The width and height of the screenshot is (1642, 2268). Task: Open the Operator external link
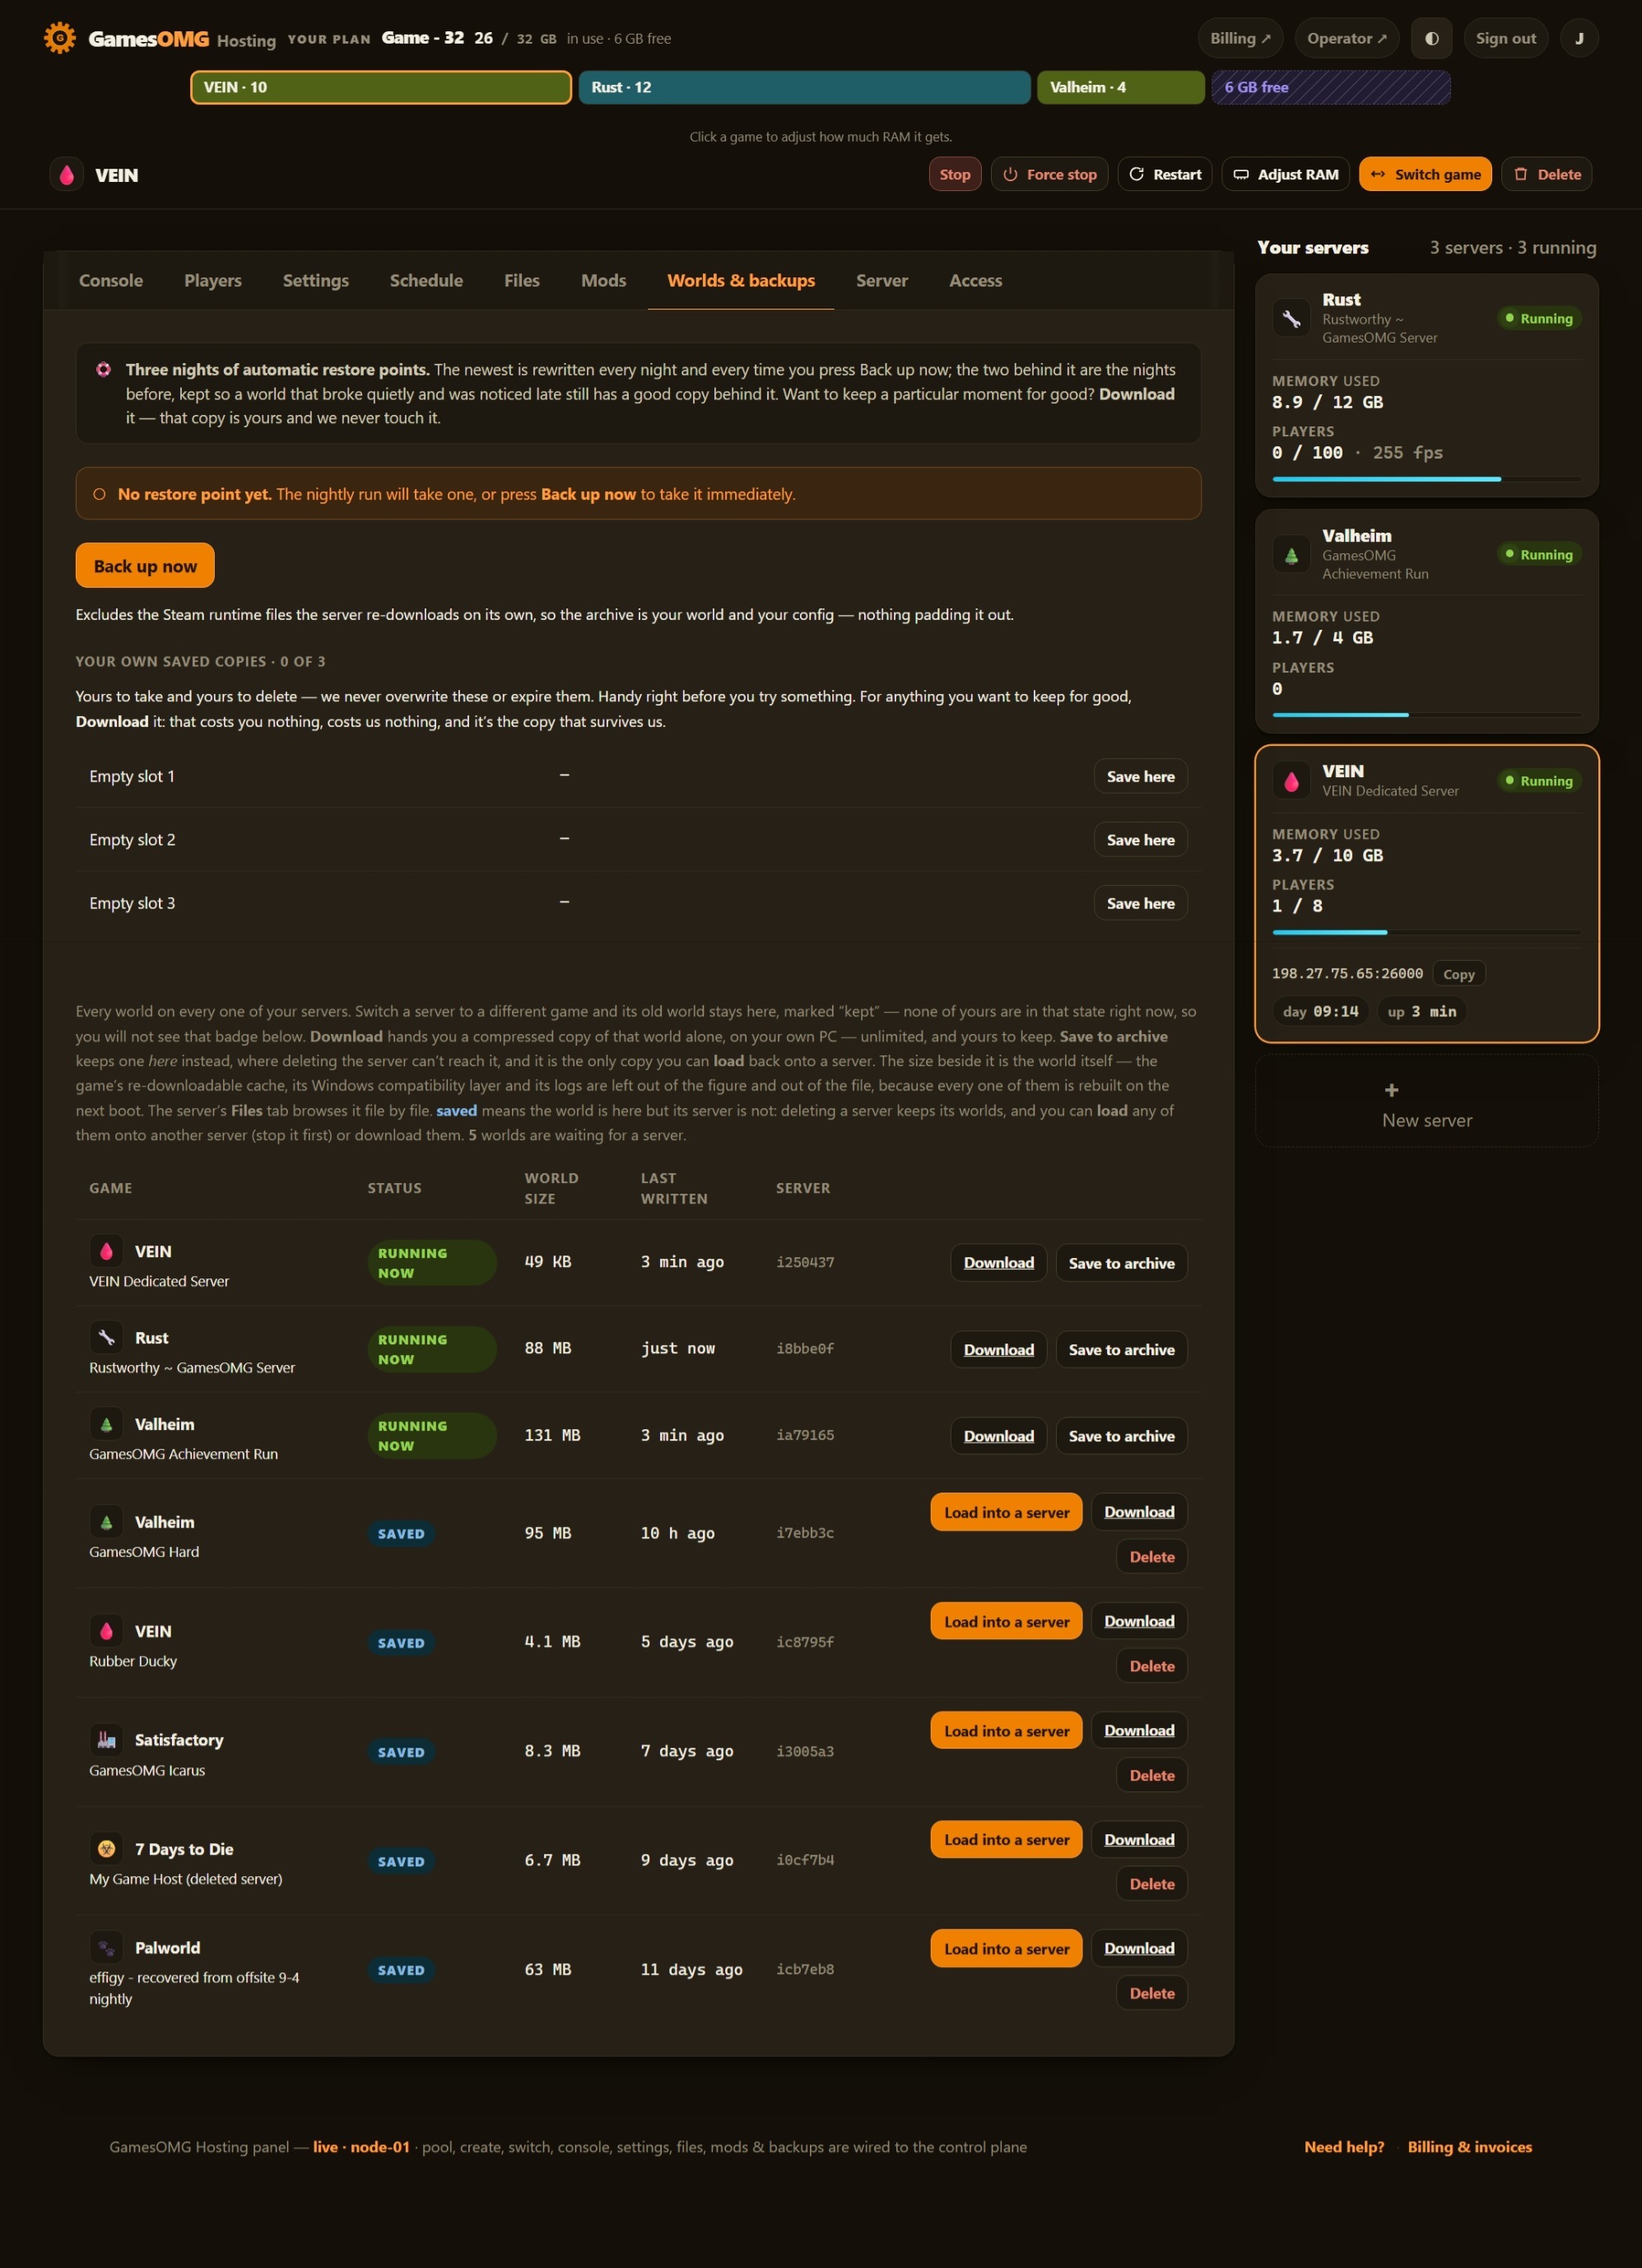click(x=1347, y=38)
